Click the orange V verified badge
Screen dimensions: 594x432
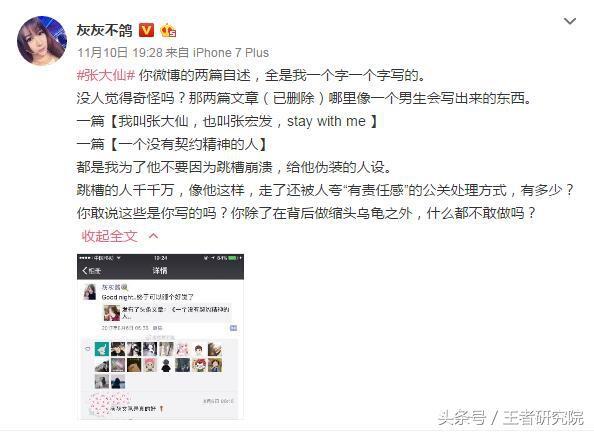[147, 30]
